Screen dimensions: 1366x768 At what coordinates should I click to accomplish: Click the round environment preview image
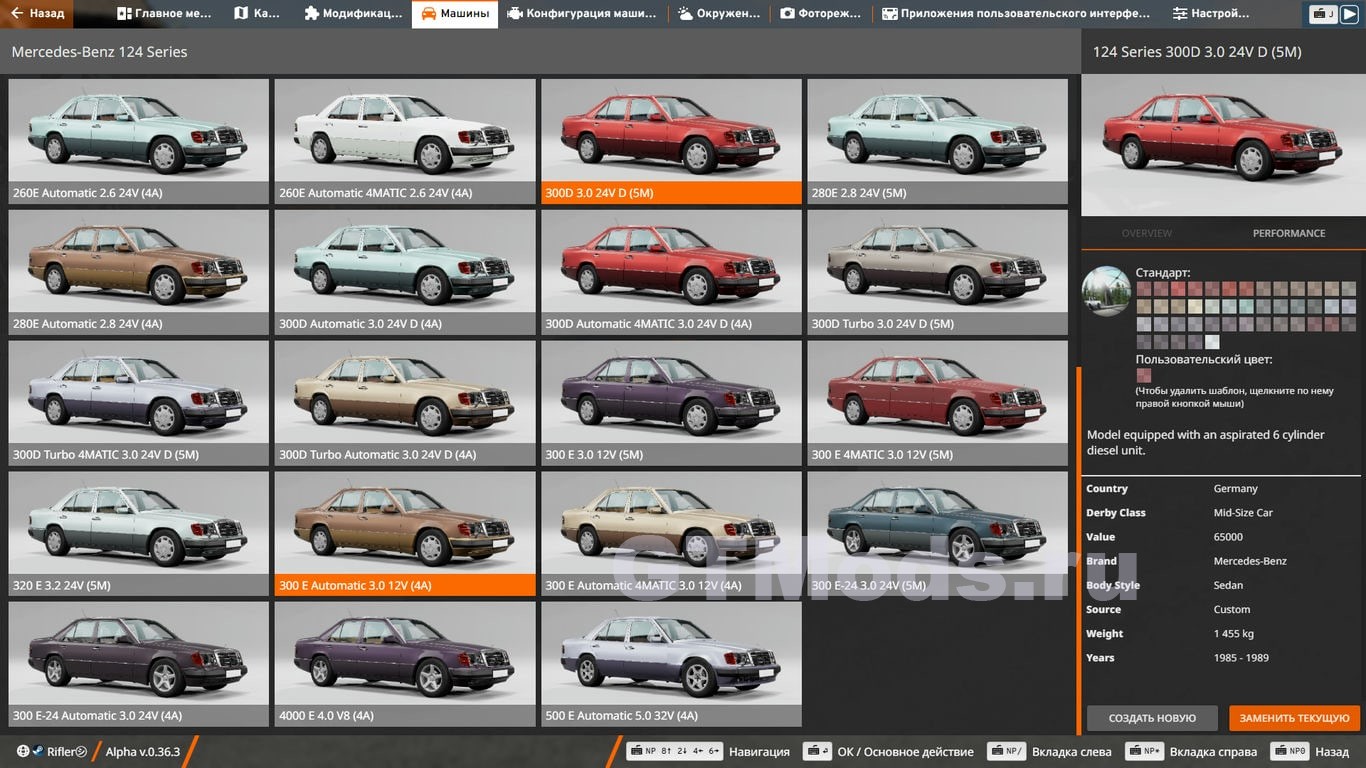[1107, 291]
